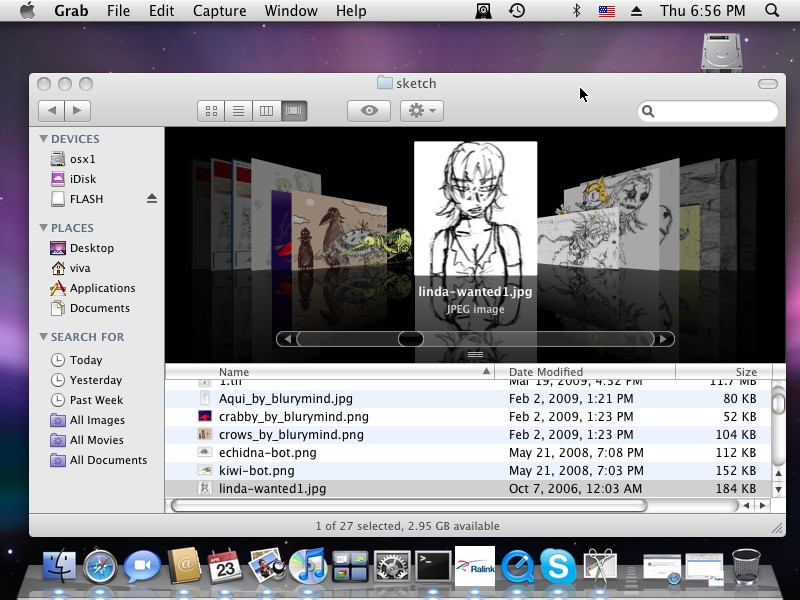Screen dimensions: 800x600
Task: Open the Edit menu
Action: pyautogui.click(x=161, y=11)
